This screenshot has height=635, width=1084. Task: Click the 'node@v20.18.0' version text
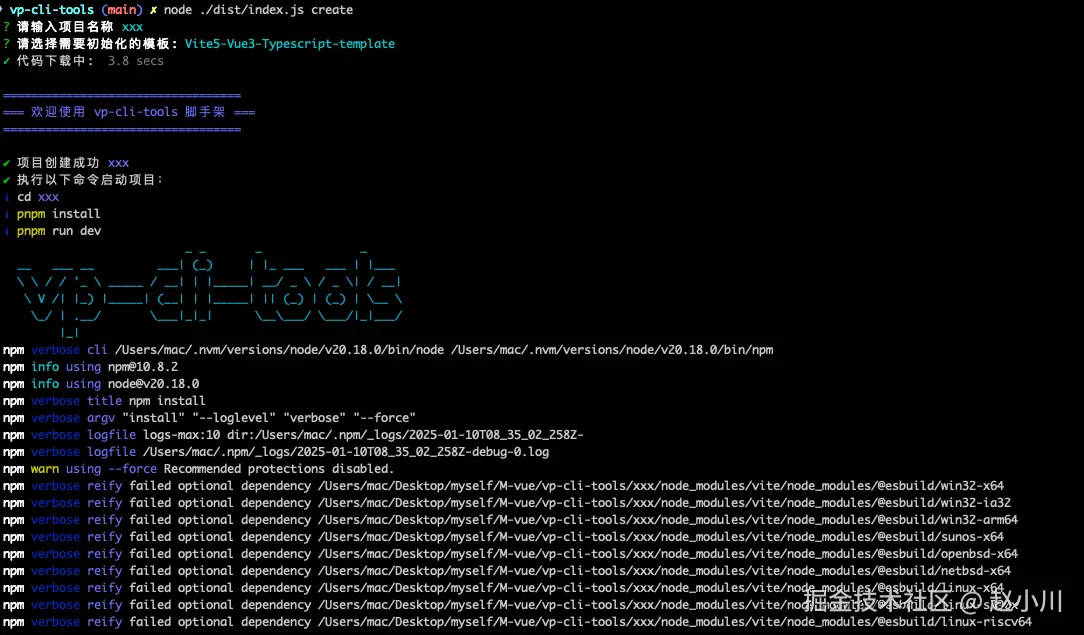153,384
